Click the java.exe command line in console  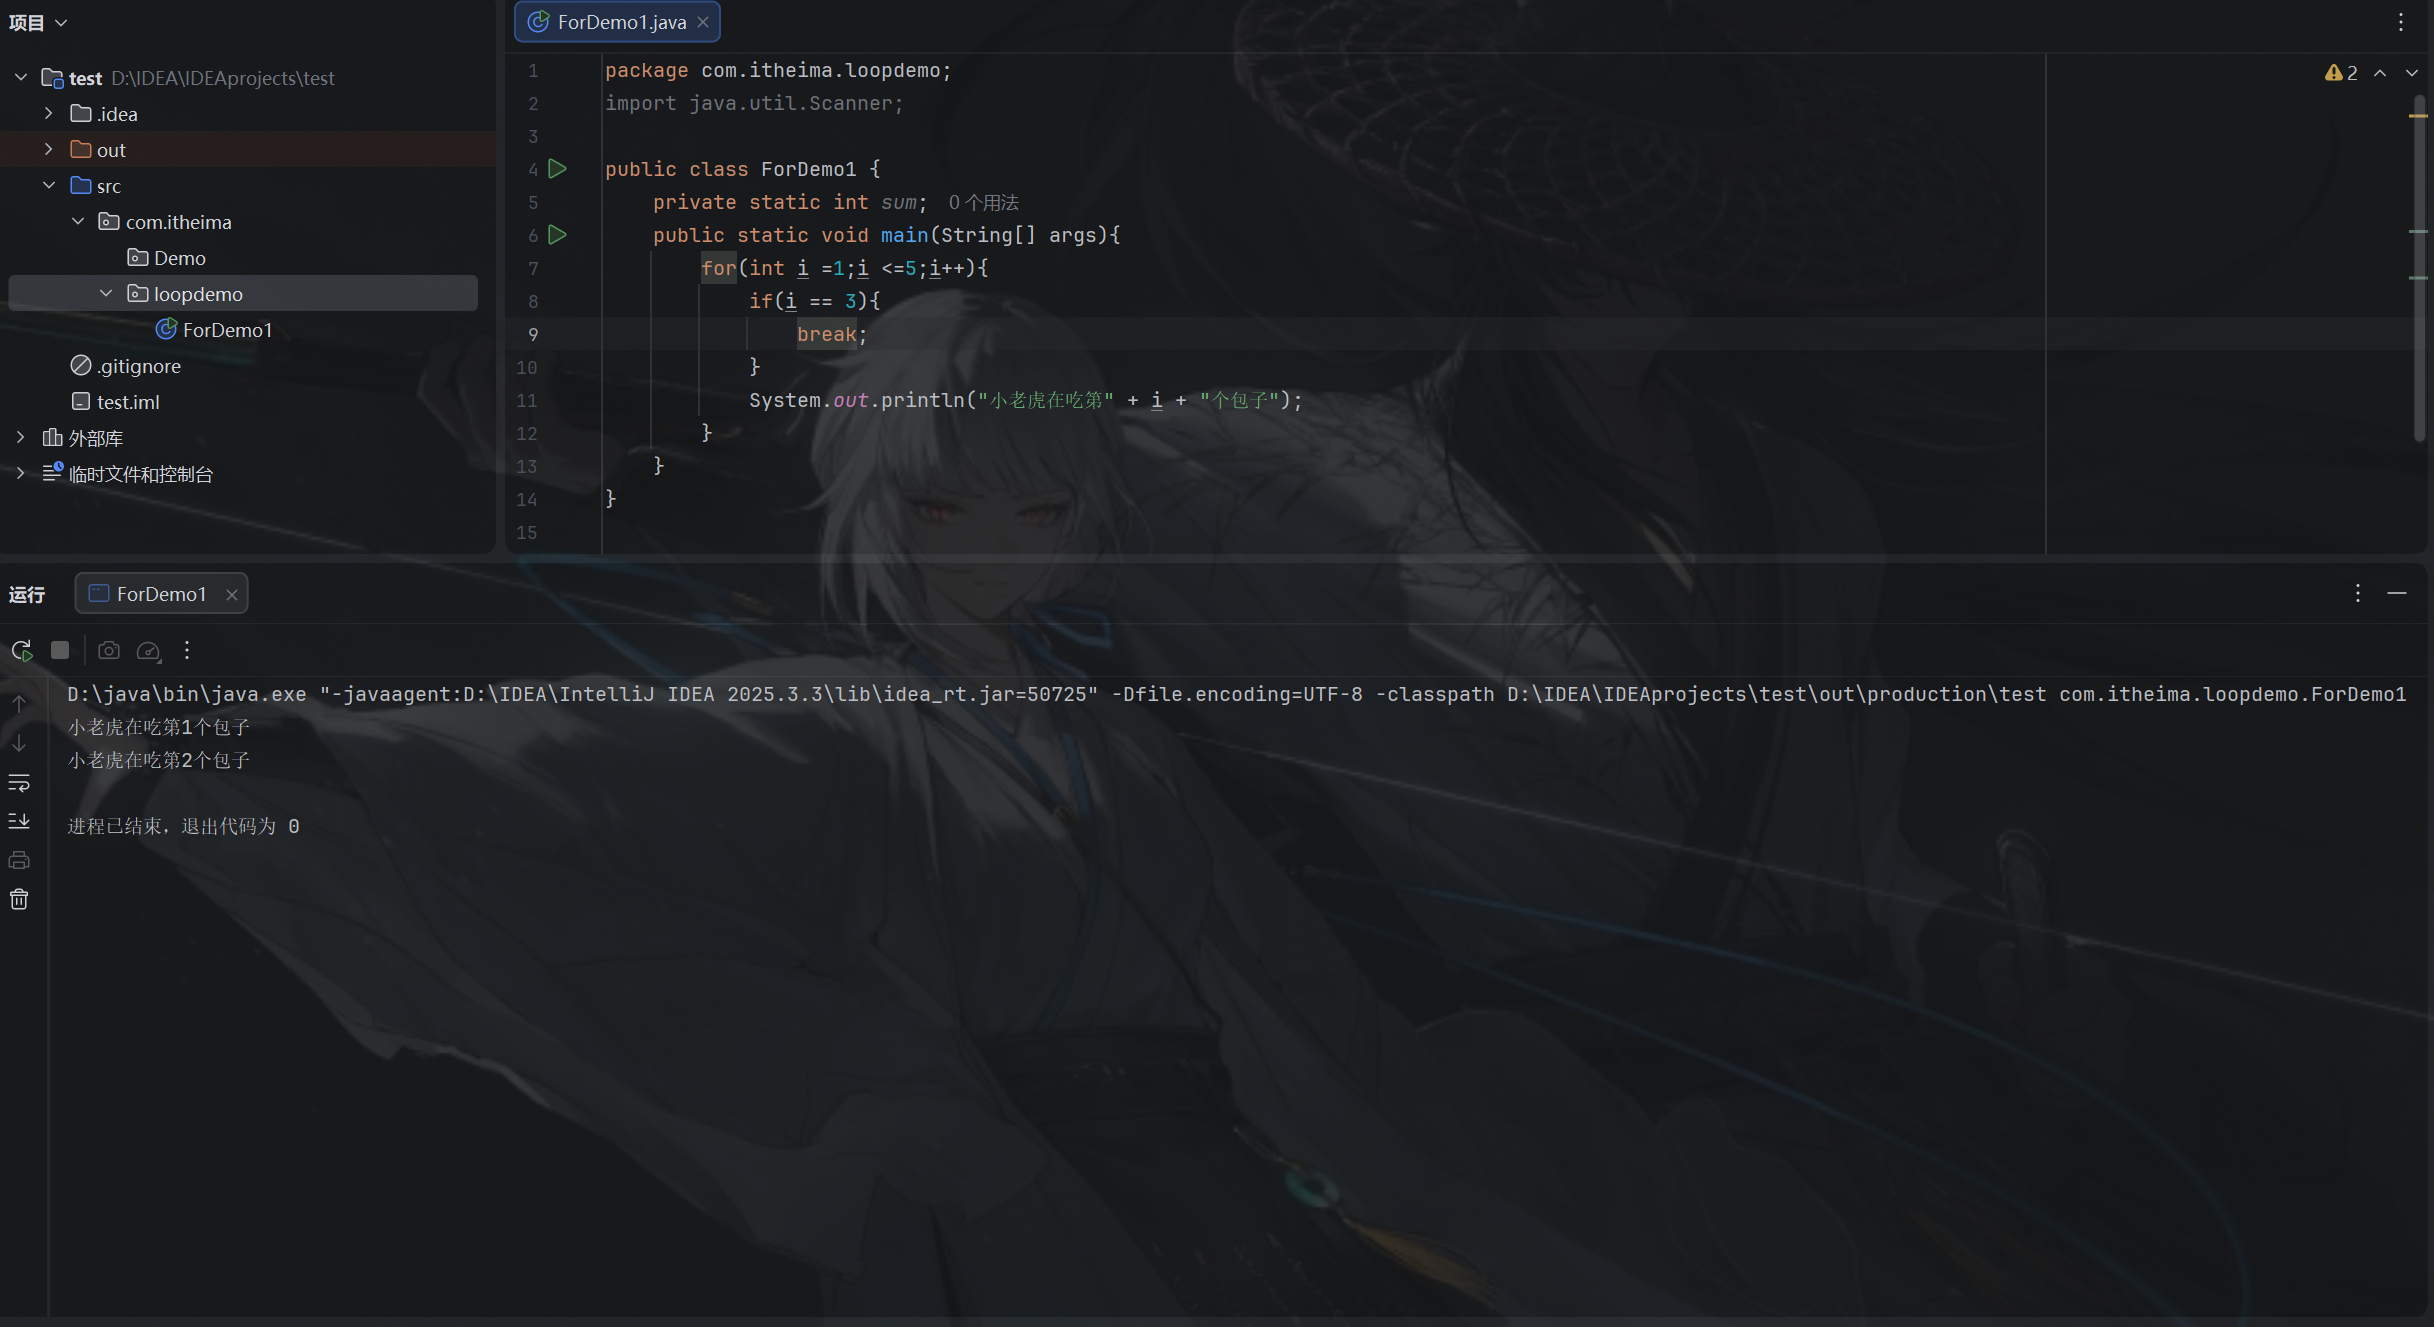pos(1236,694)
